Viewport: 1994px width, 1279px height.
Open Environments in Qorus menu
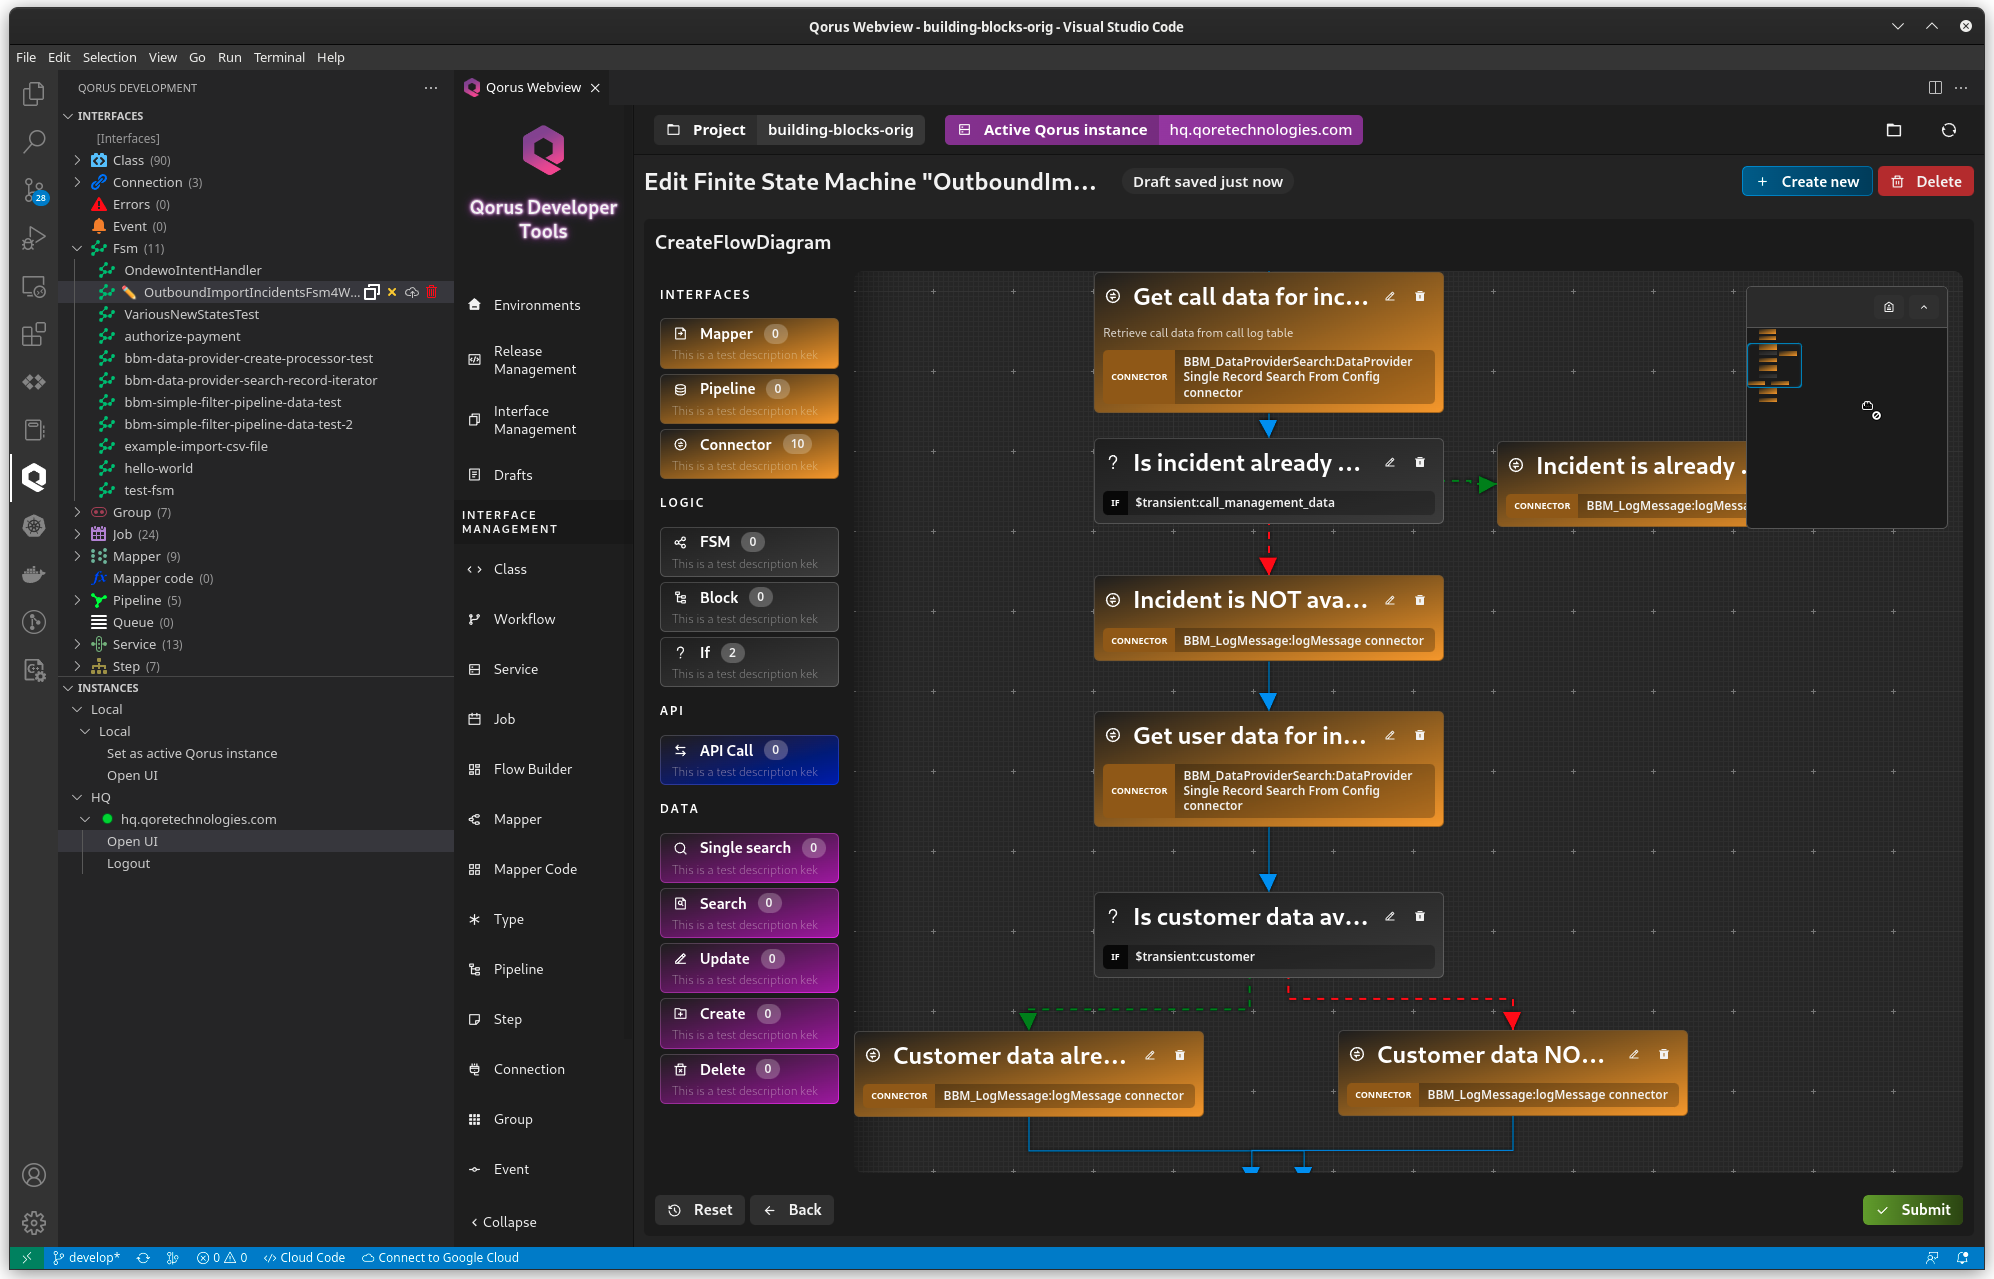pyautogui.click(x=536, y=305)
